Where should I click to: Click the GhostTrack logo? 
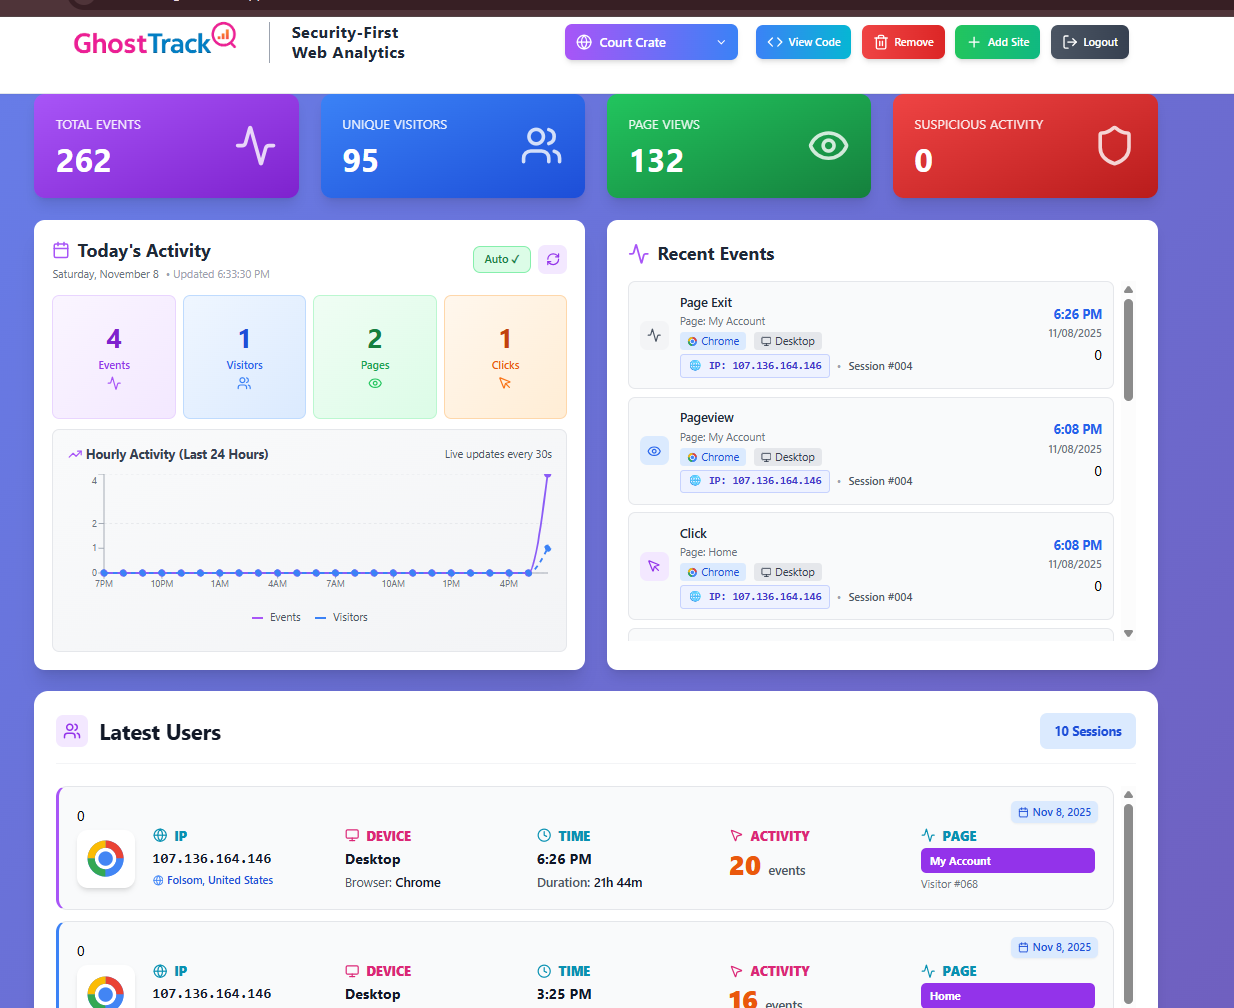(x=155, y=42)
